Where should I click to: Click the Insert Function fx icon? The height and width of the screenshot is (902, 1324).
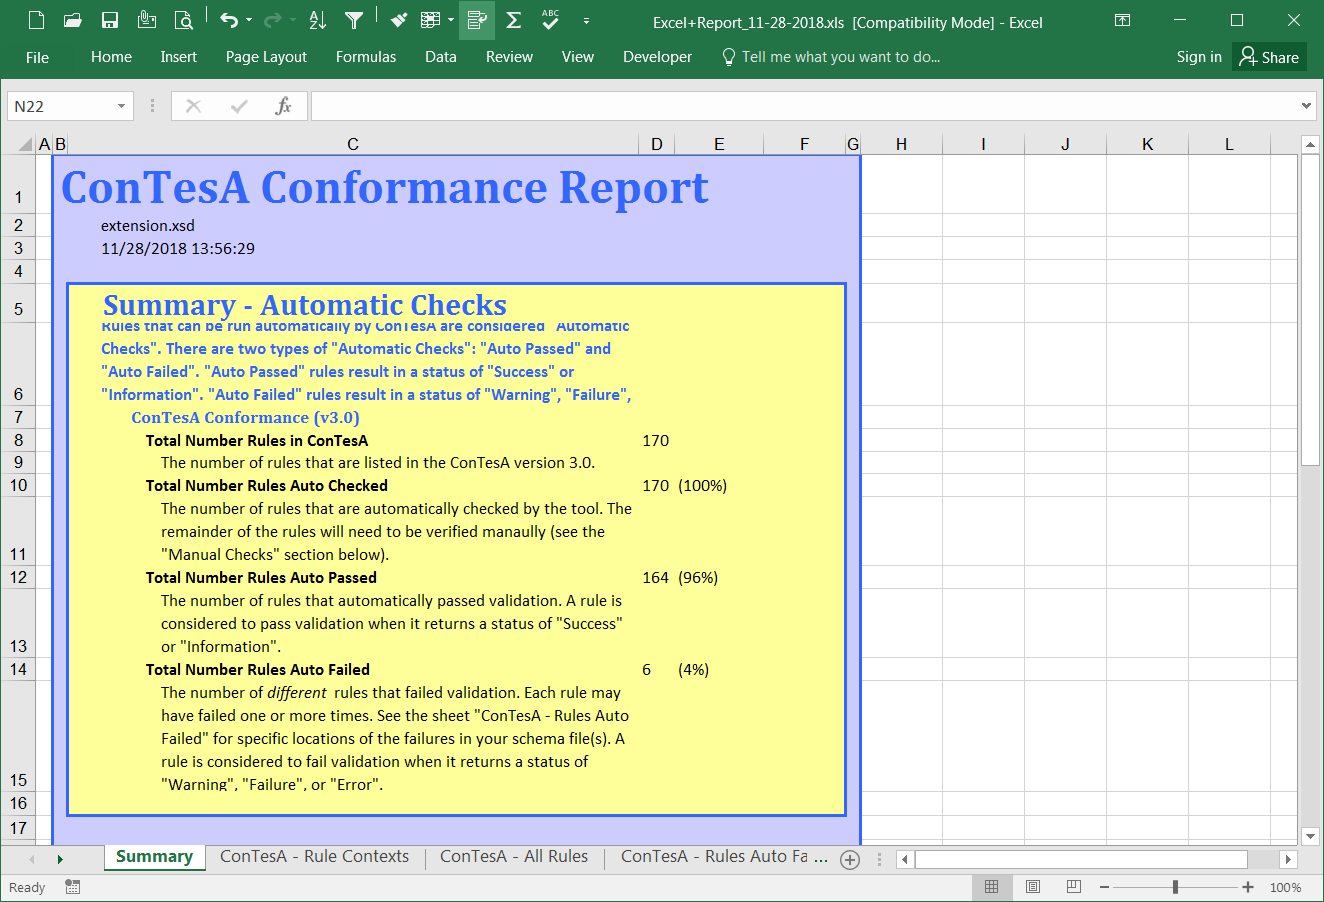click(x=284, y=106)
